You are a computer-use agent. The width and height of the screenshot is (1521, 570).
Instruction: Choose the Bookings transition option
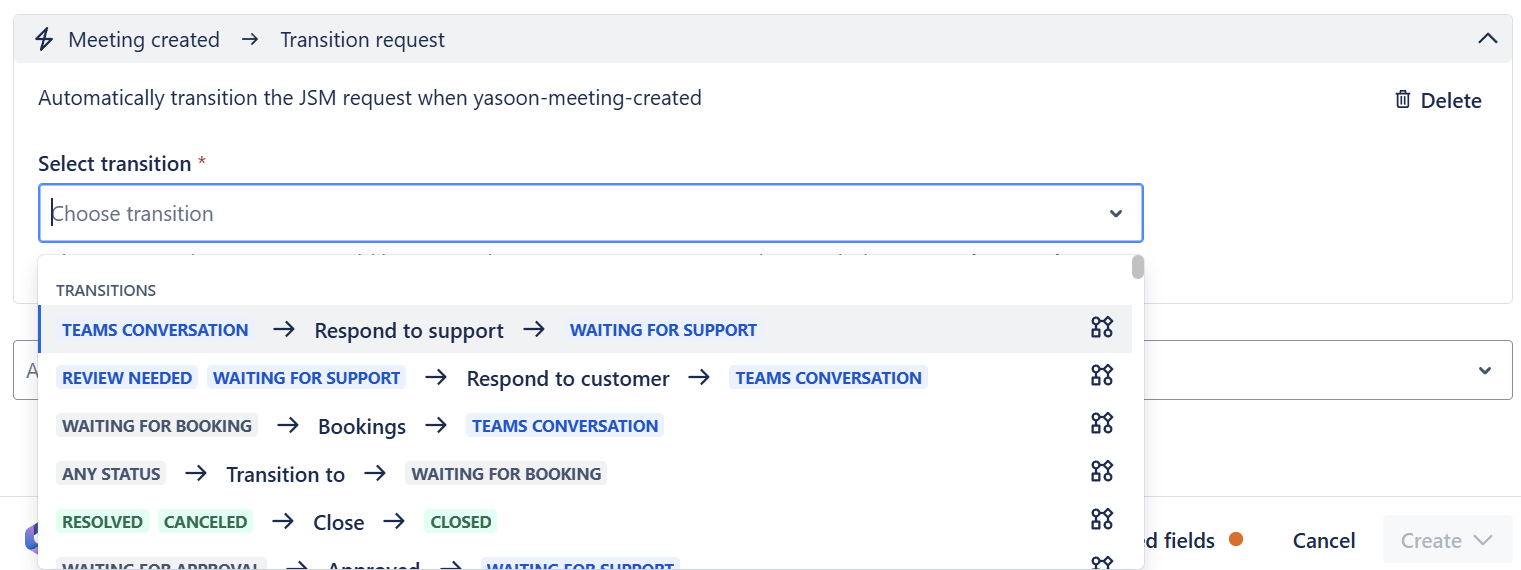[x=361, y=426]
